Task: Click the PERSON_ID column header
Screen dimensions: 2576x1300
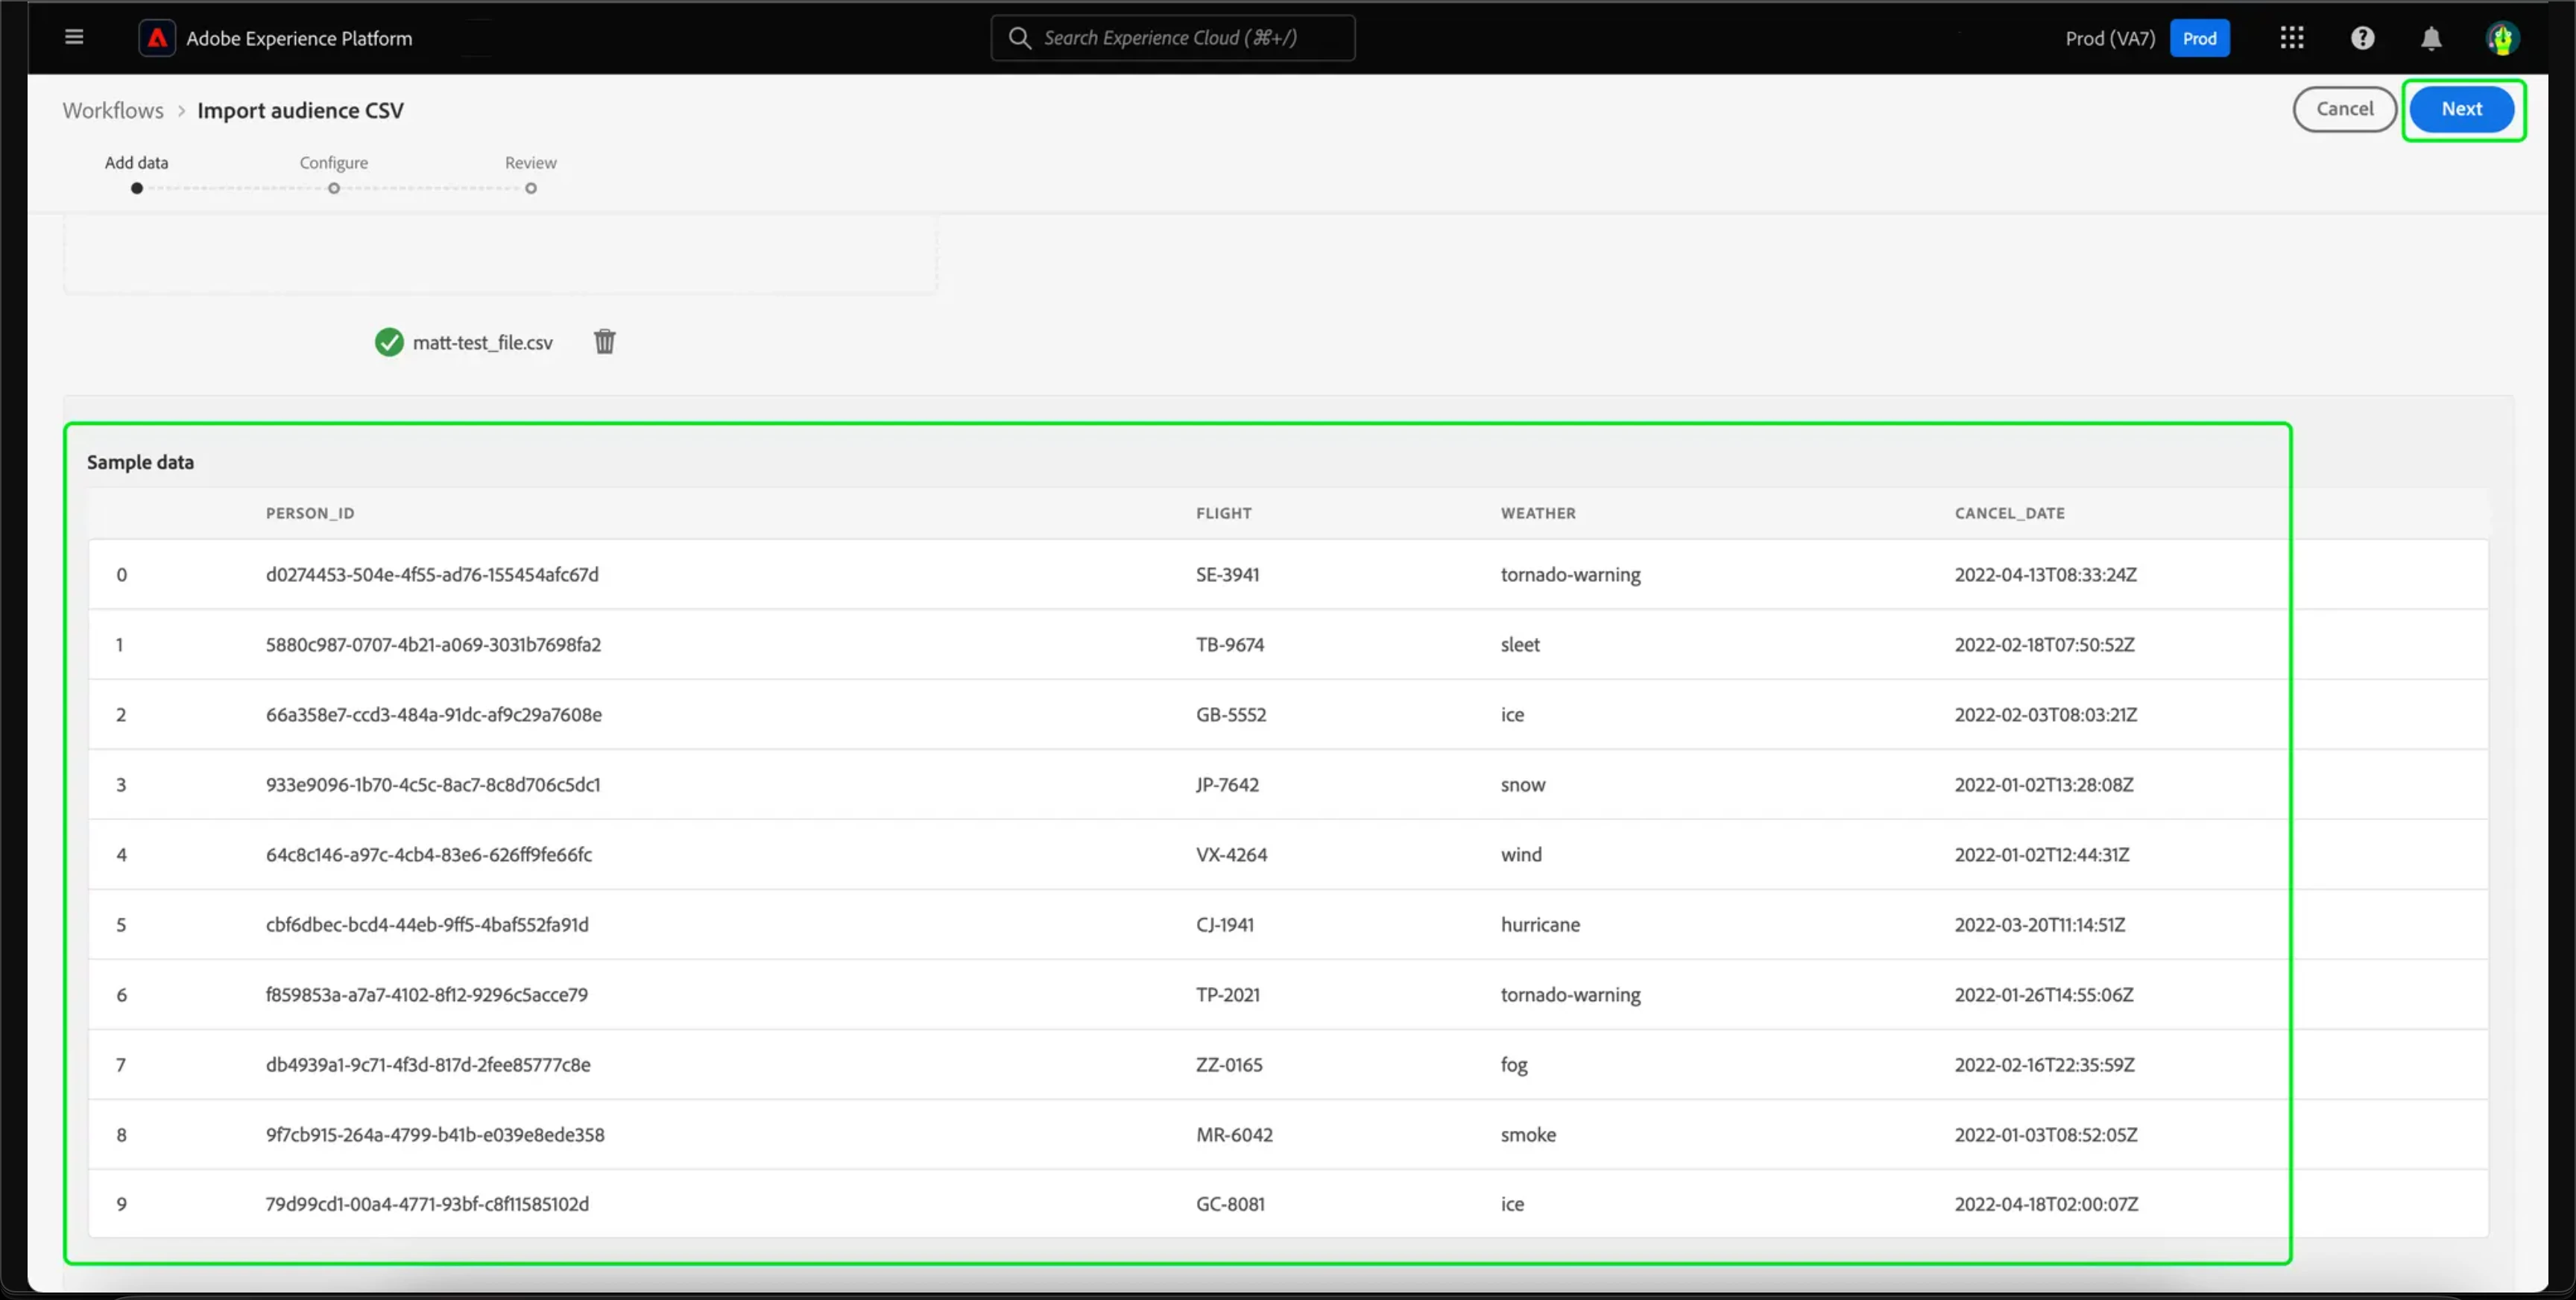Action: pos(310,513)
